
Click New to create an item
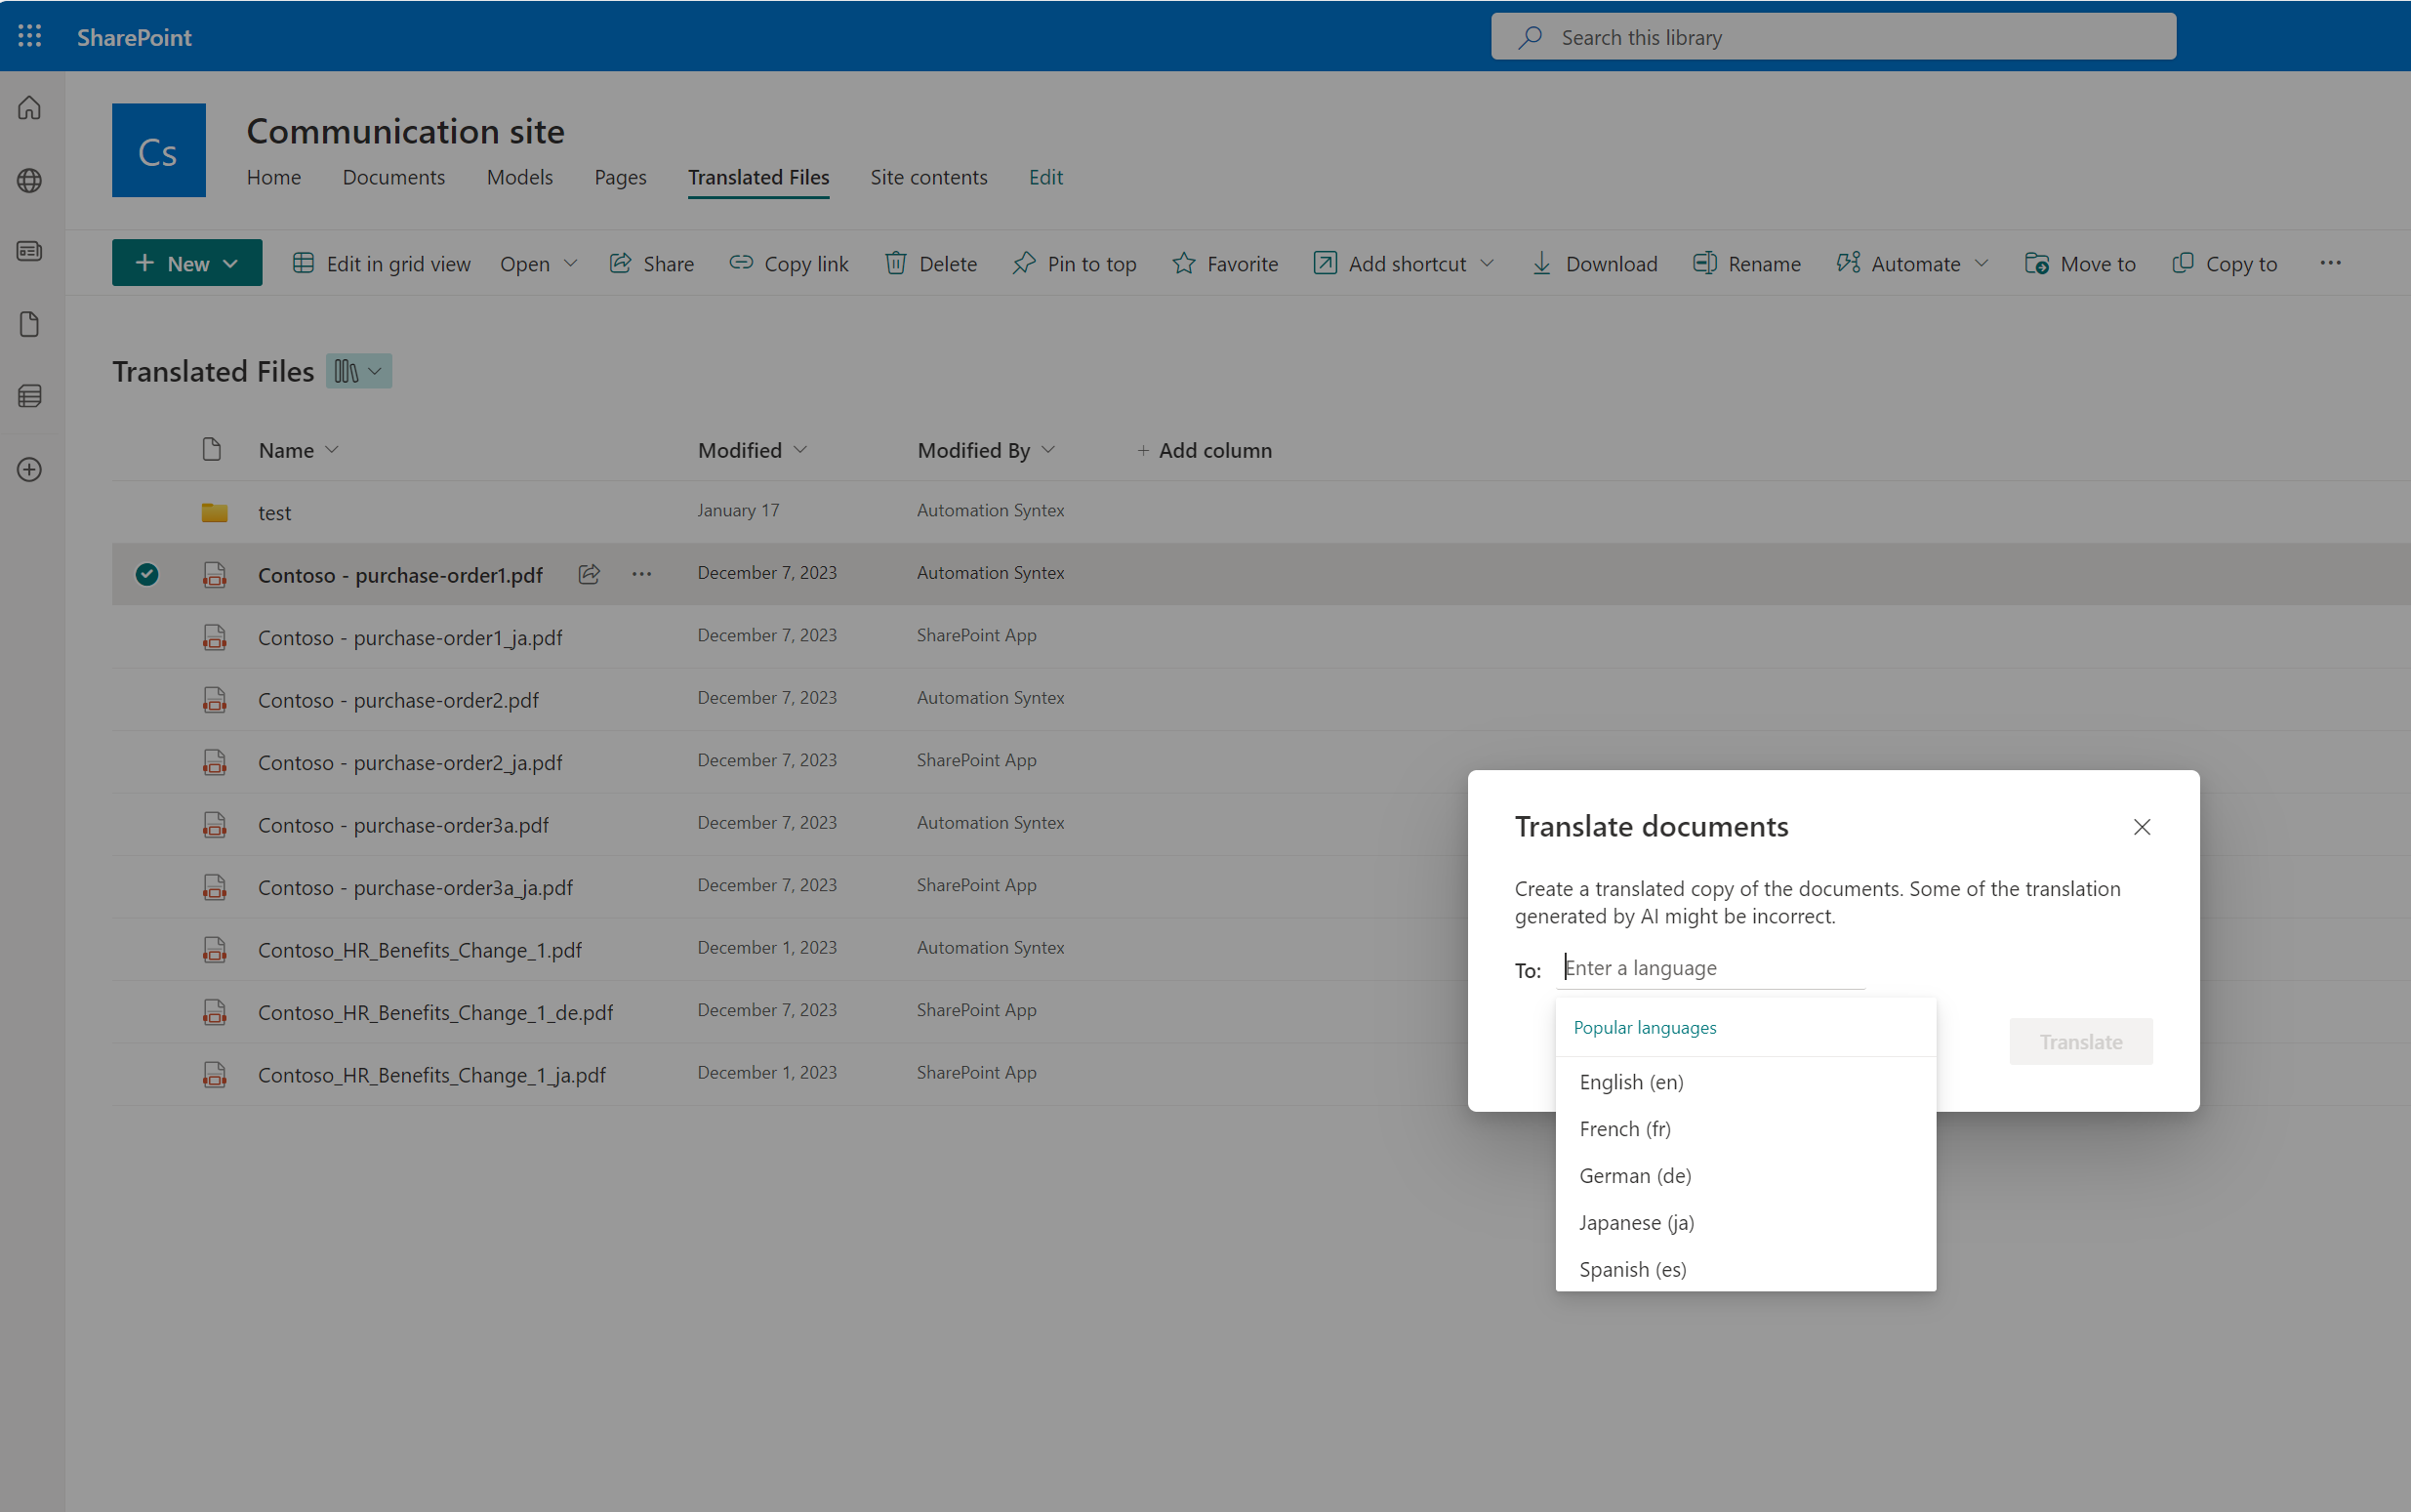tap(187, 262)
